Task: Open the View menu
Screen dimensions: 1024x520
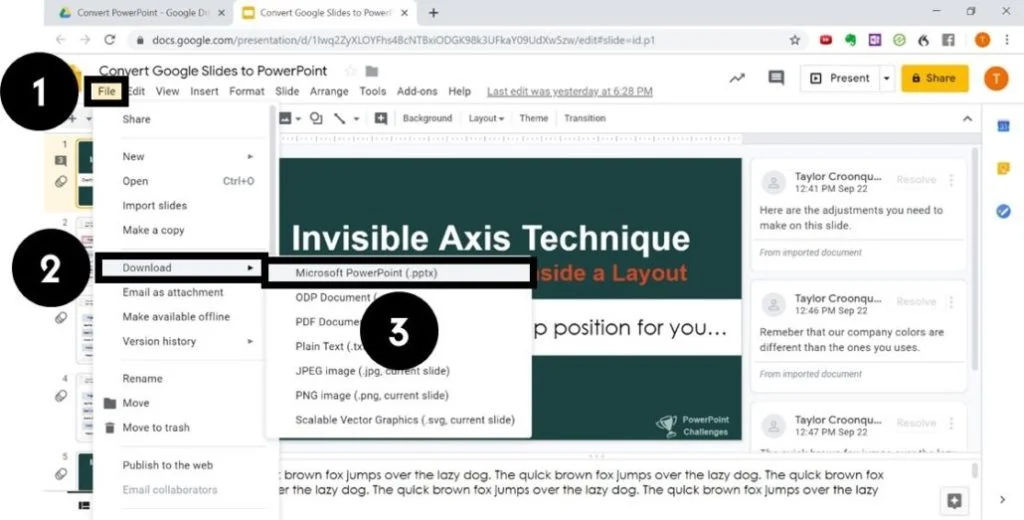Action: click(167, 91)
